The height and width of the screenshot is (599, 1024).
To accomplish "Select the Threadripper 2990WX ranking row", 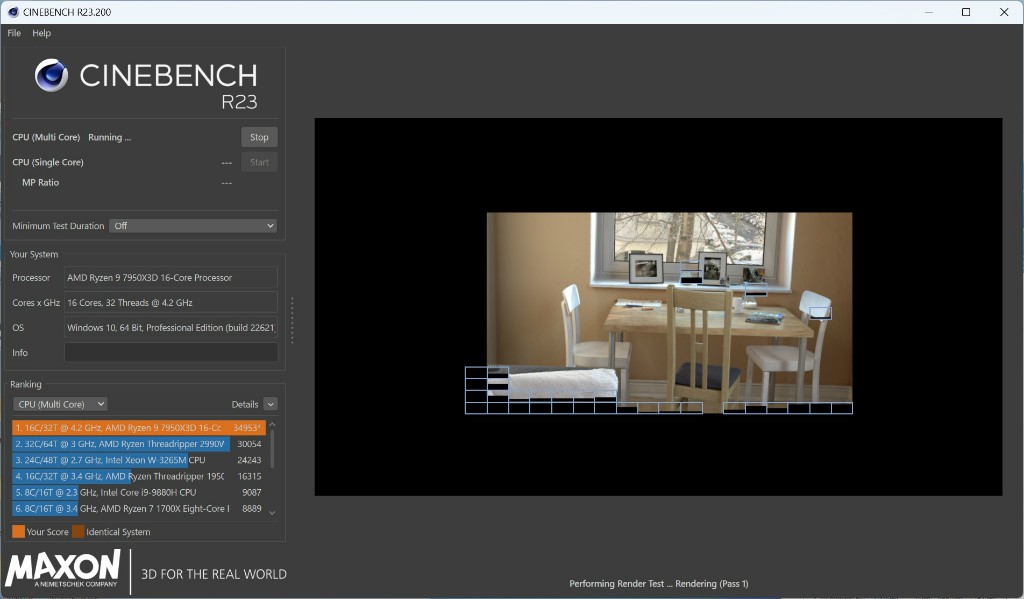I will [138, 444].
